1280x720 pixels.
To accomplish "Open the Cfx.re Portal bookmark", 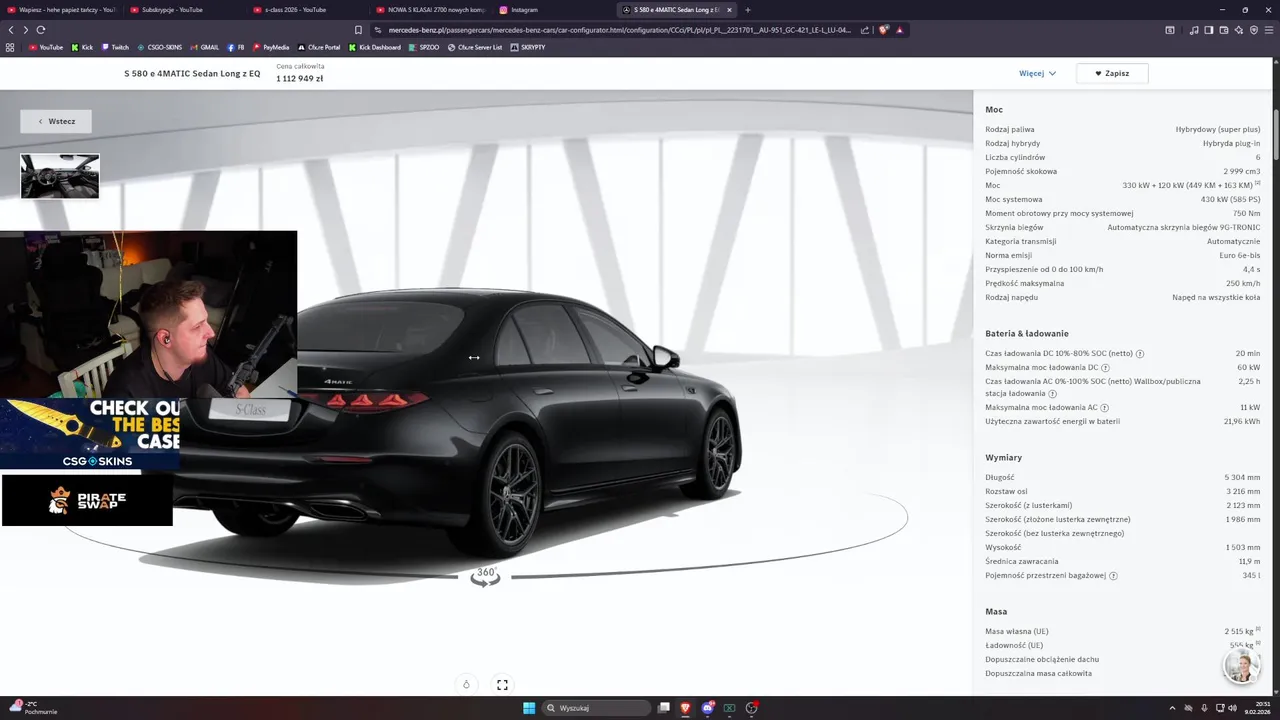I will (319, 47).
